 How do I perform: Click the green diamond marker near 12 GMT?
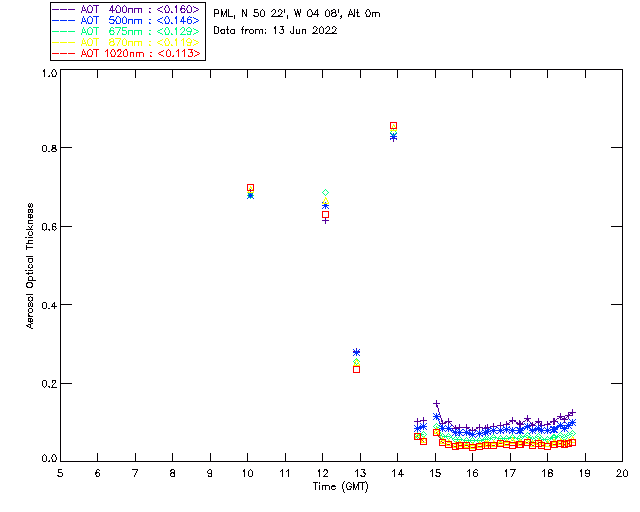[x=325, y=193]
